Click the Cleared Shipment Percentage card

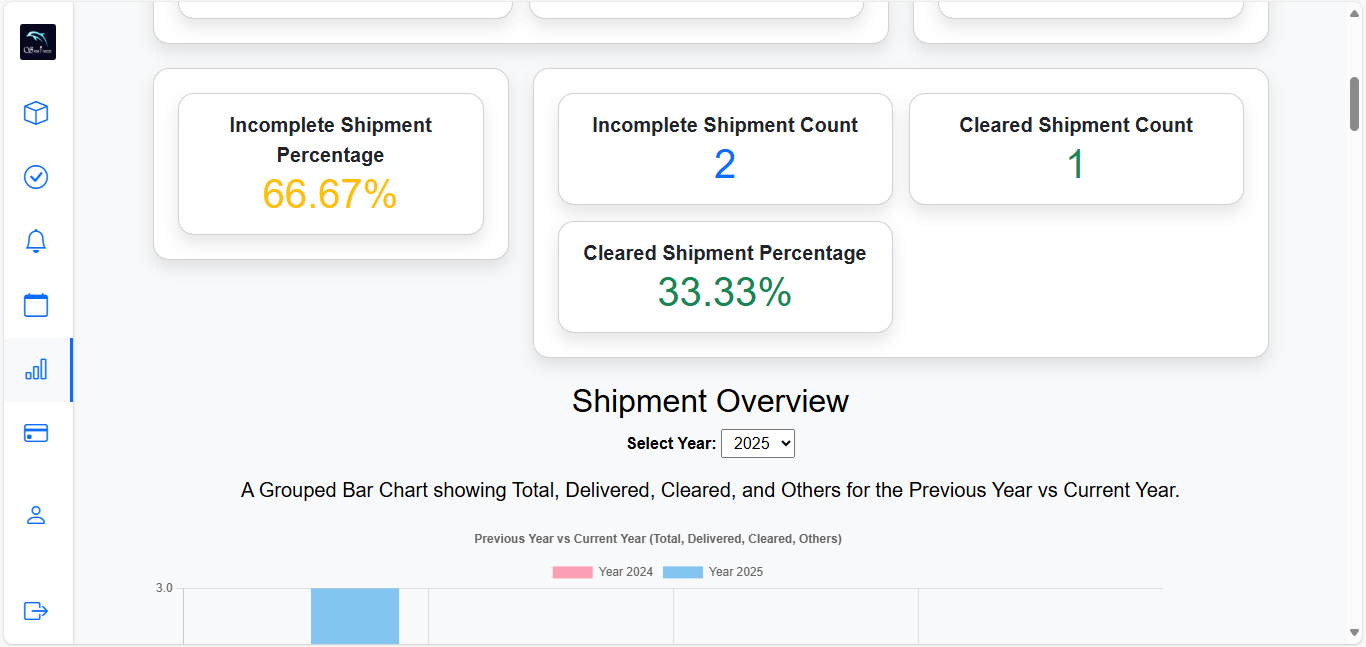click(x=725, y=277)
